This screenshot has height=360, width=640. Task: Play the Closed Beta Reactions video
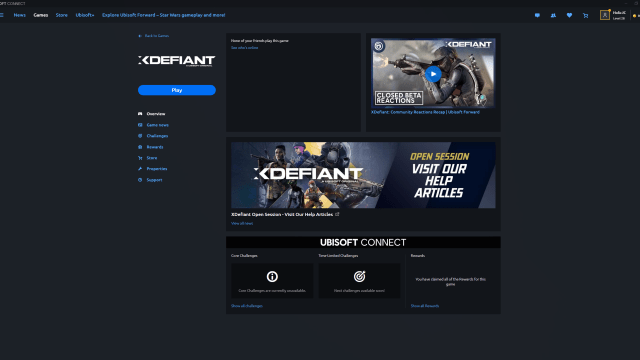pyautogui.click(x=433, y=74)
